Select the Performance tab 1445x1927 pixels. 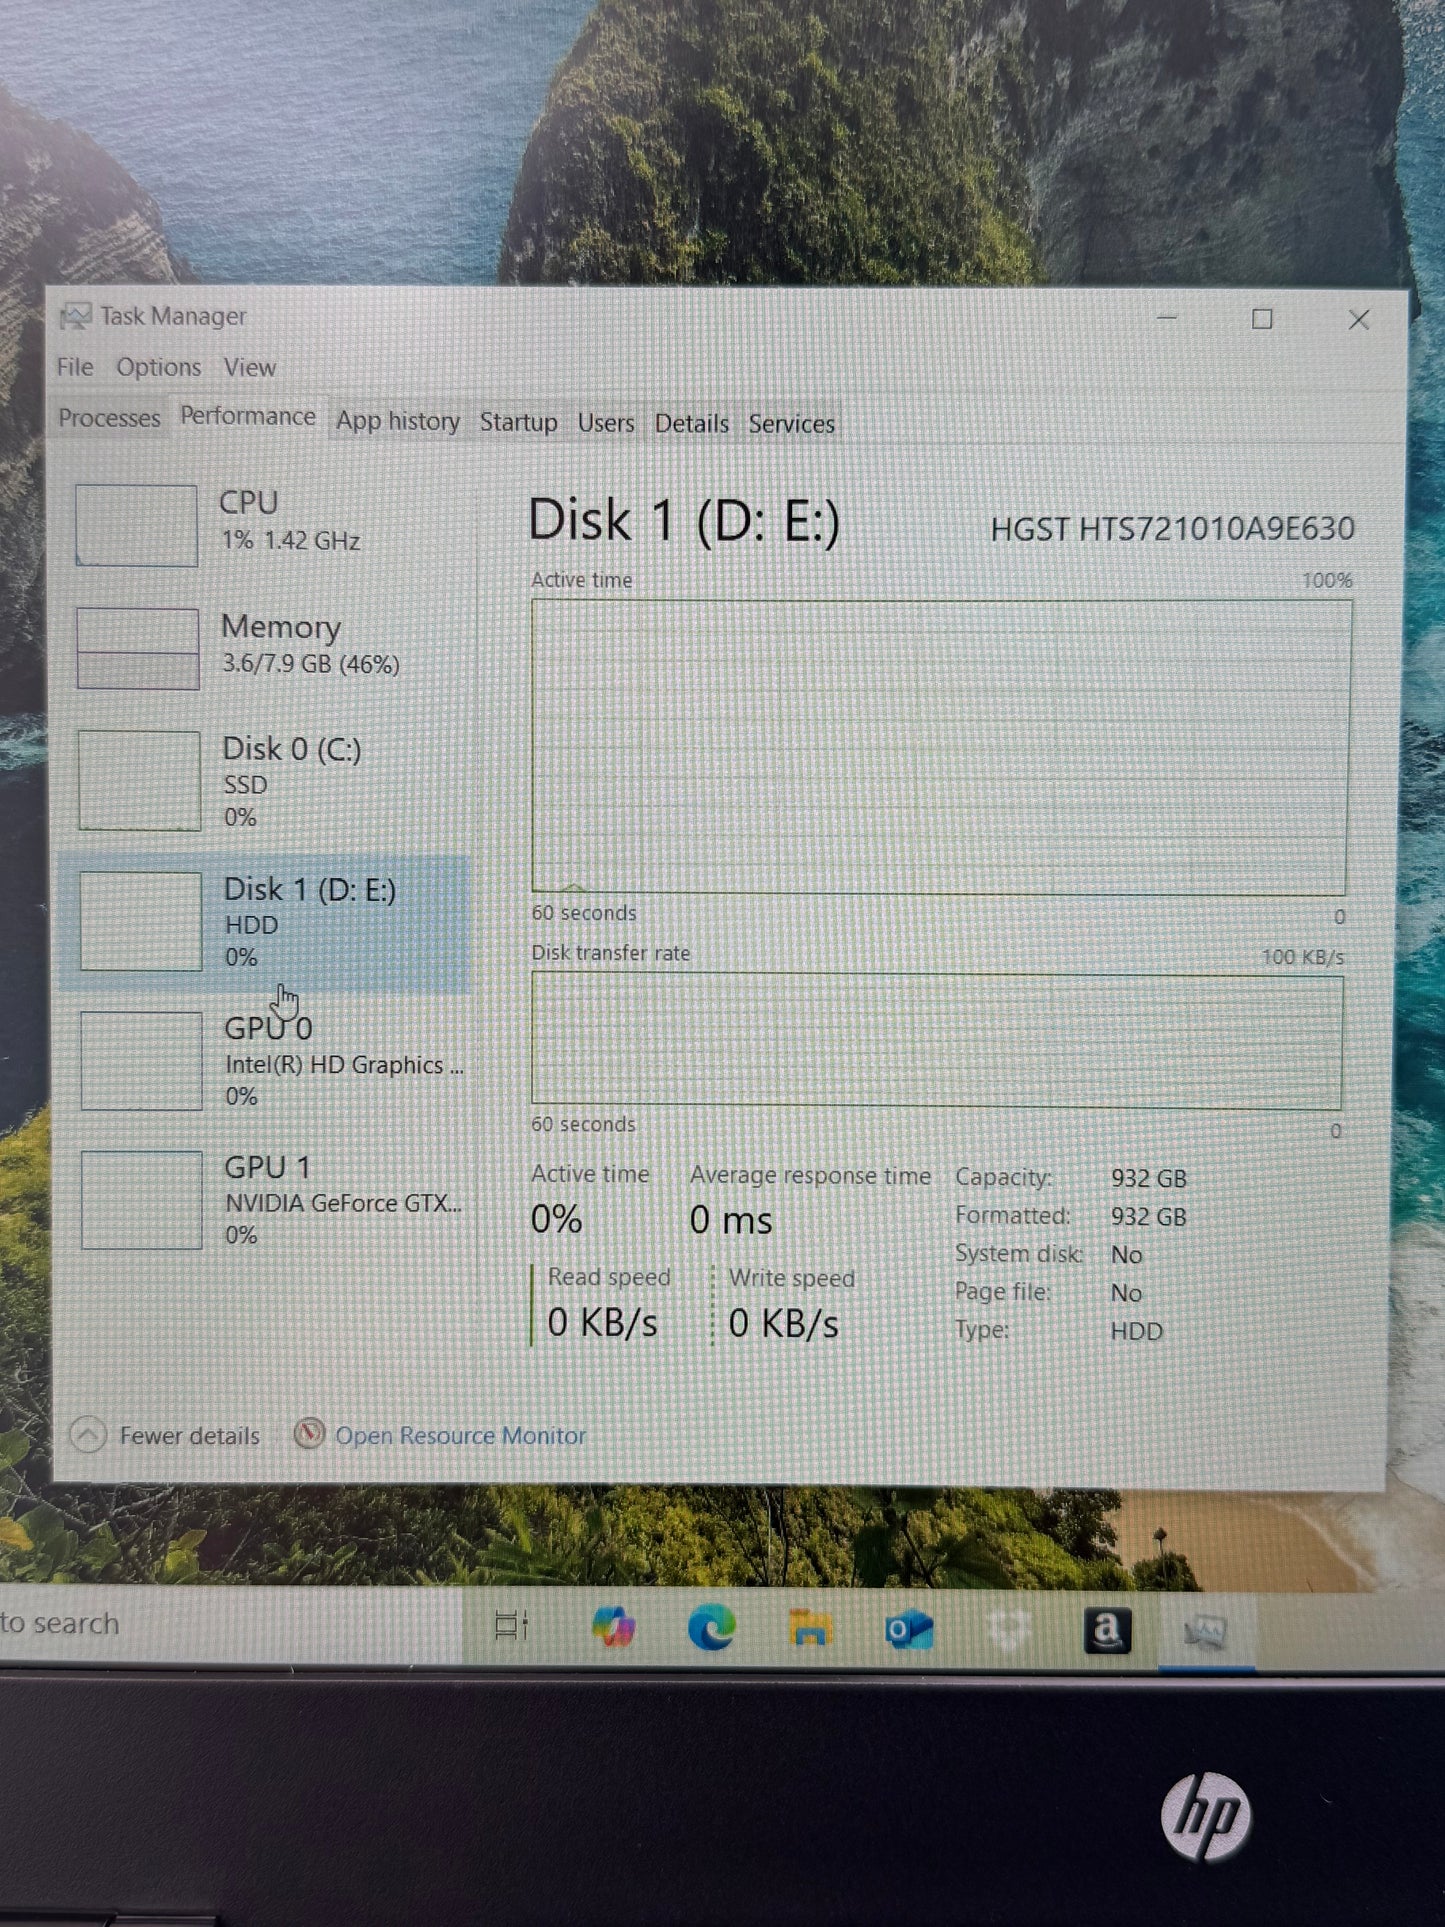tap(247, 416)
